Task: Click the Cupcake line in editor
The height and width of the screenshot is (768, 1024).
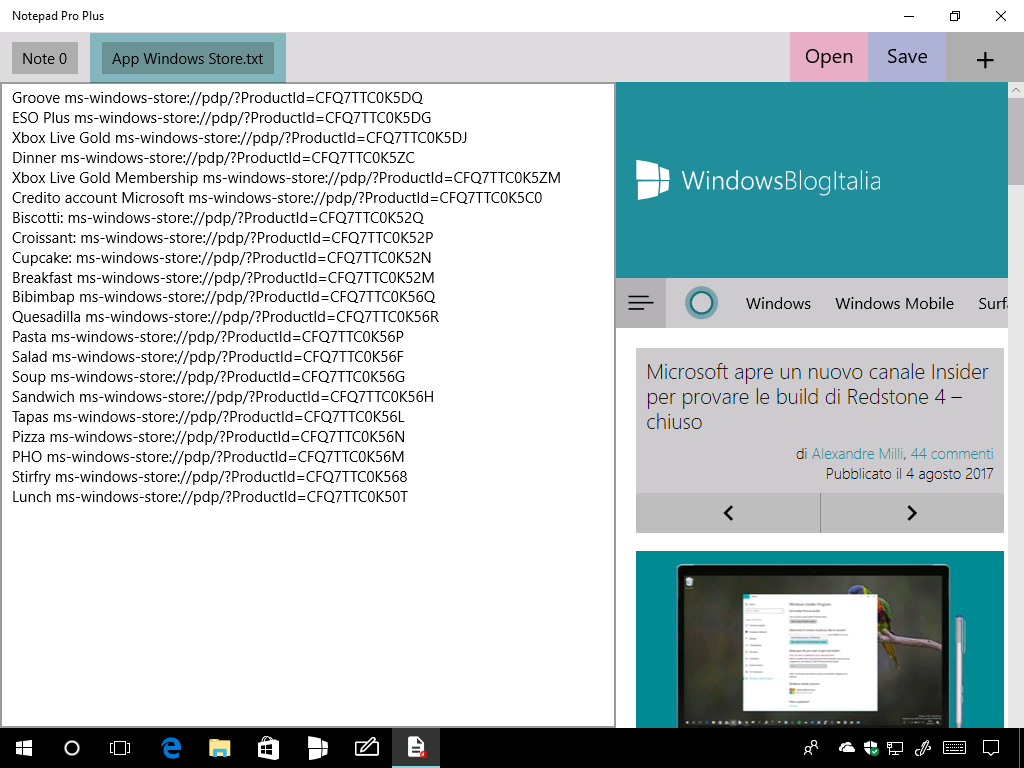Action: [221, 257]
